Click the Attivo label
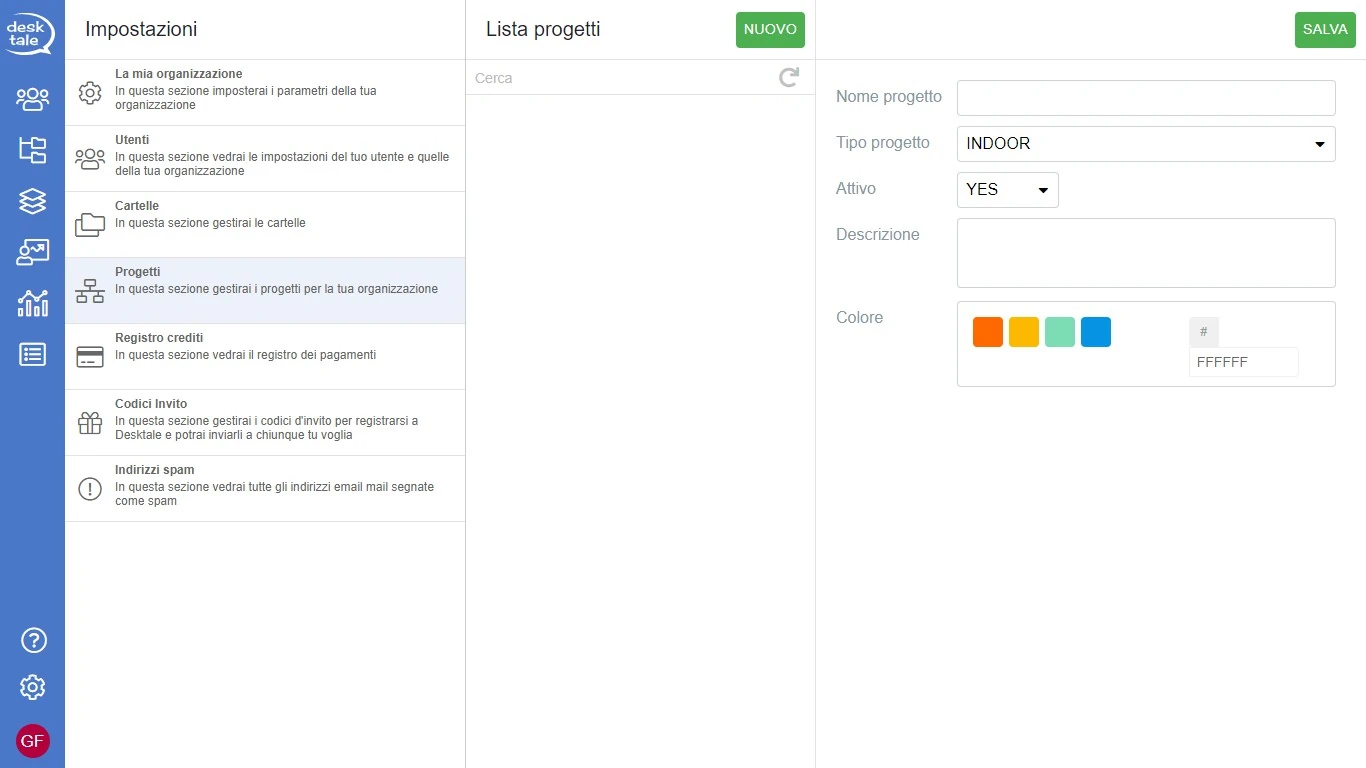This screenshot has height=768, width=1366. 856,189
